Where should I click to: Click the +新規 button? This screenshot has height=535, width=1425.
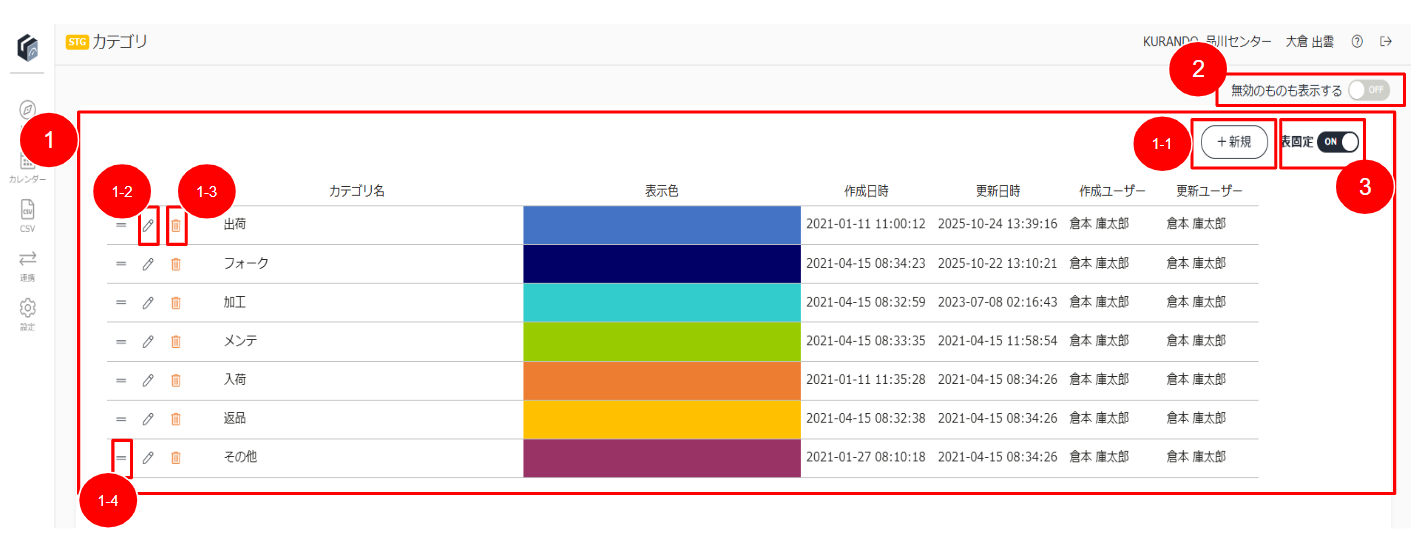[x=1234, y=142]
